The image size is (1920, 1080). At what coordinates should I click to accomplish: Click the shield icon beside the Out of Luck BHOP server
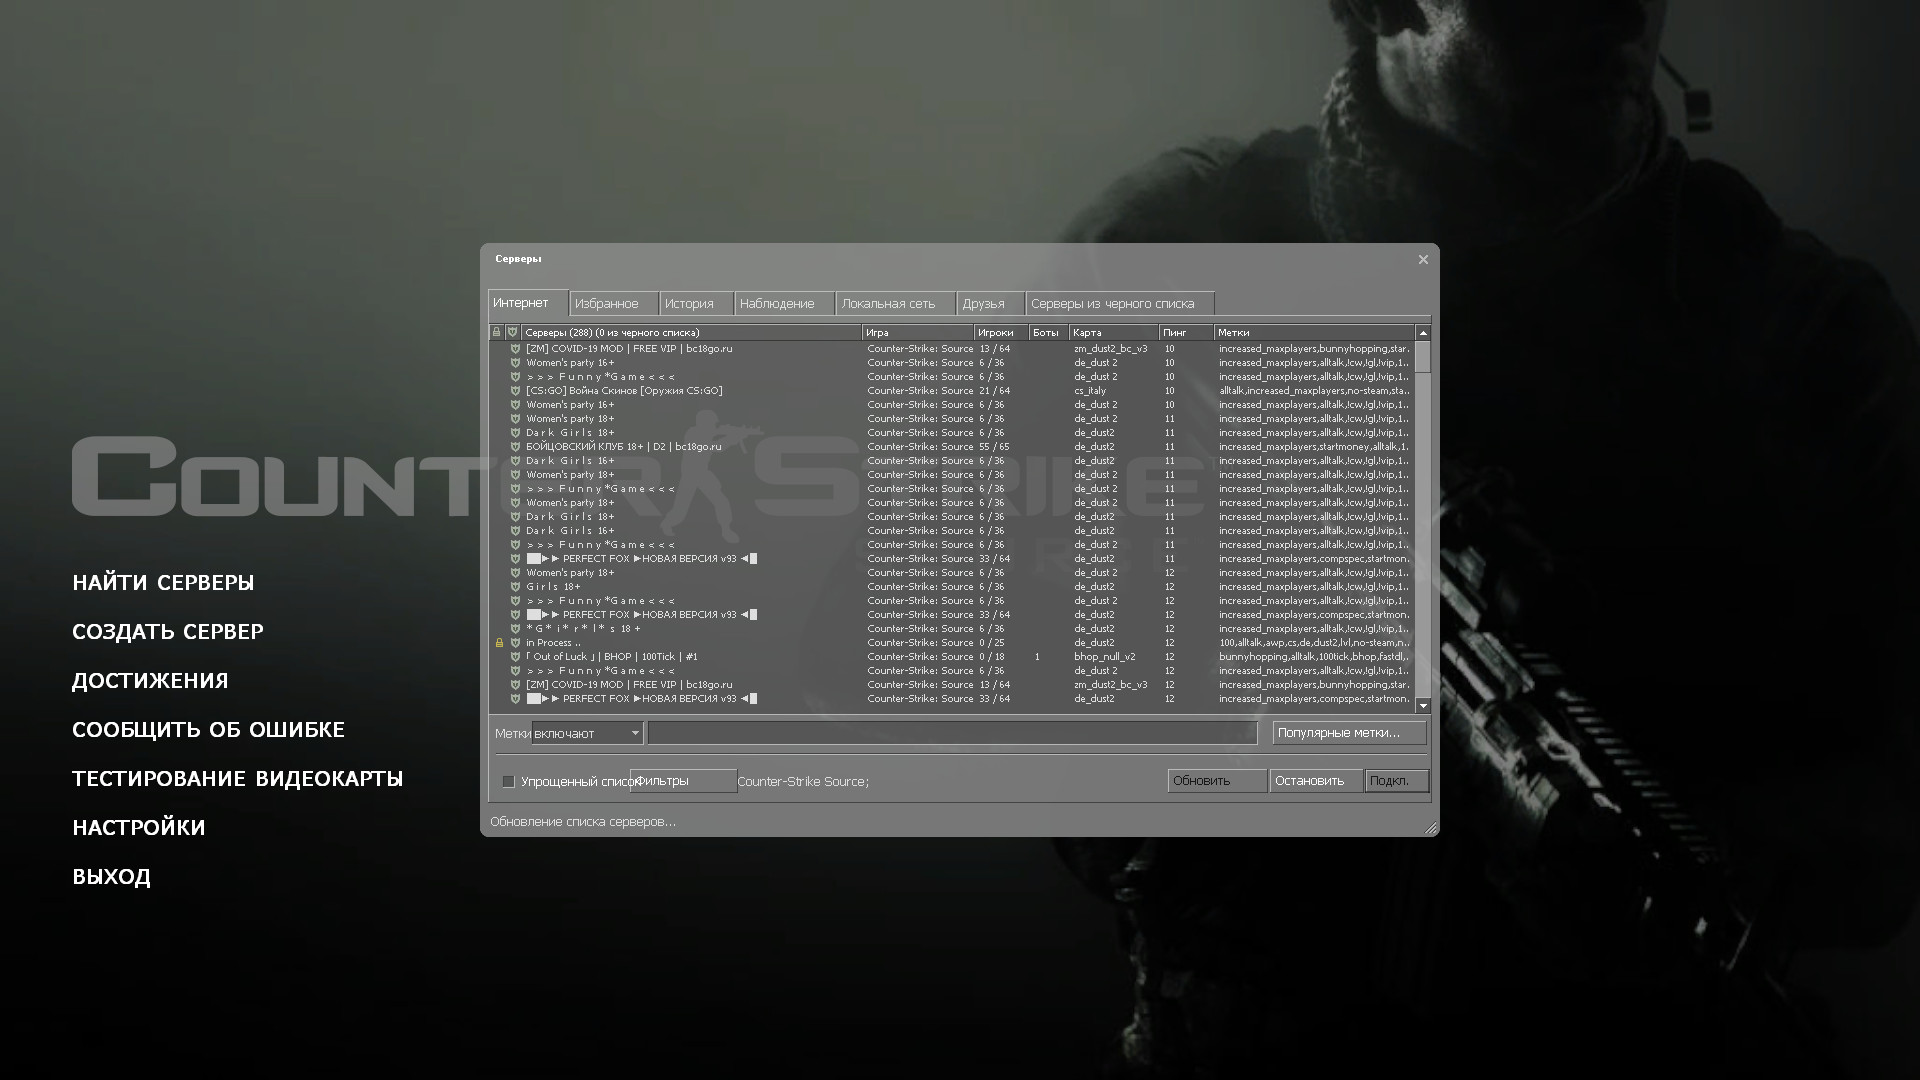point(515,657)
